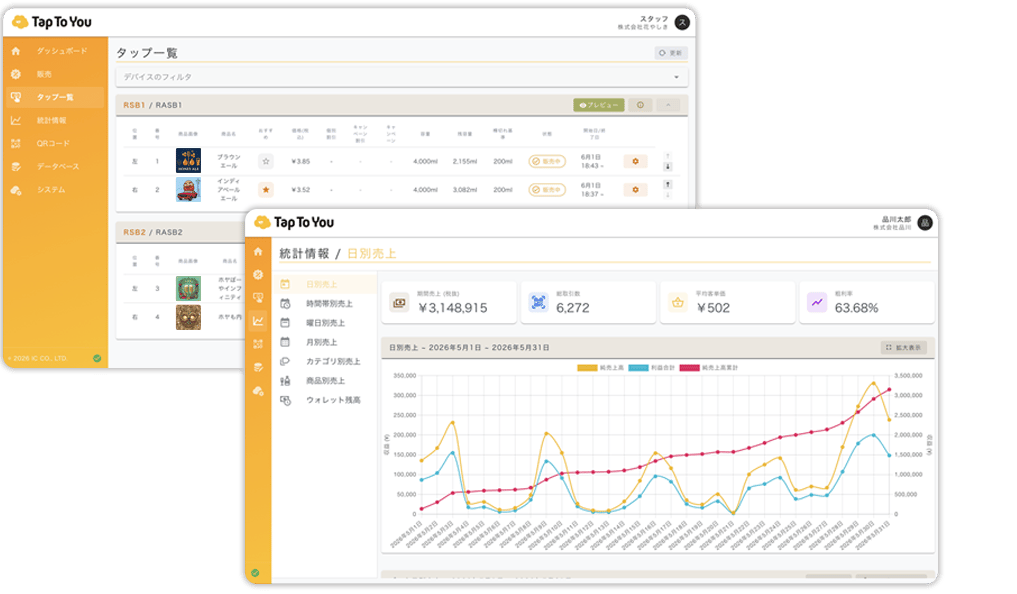Screen dimensions: 1017x594
Task: Click sales icon in front window sidebar
Action: coord(258,274)
